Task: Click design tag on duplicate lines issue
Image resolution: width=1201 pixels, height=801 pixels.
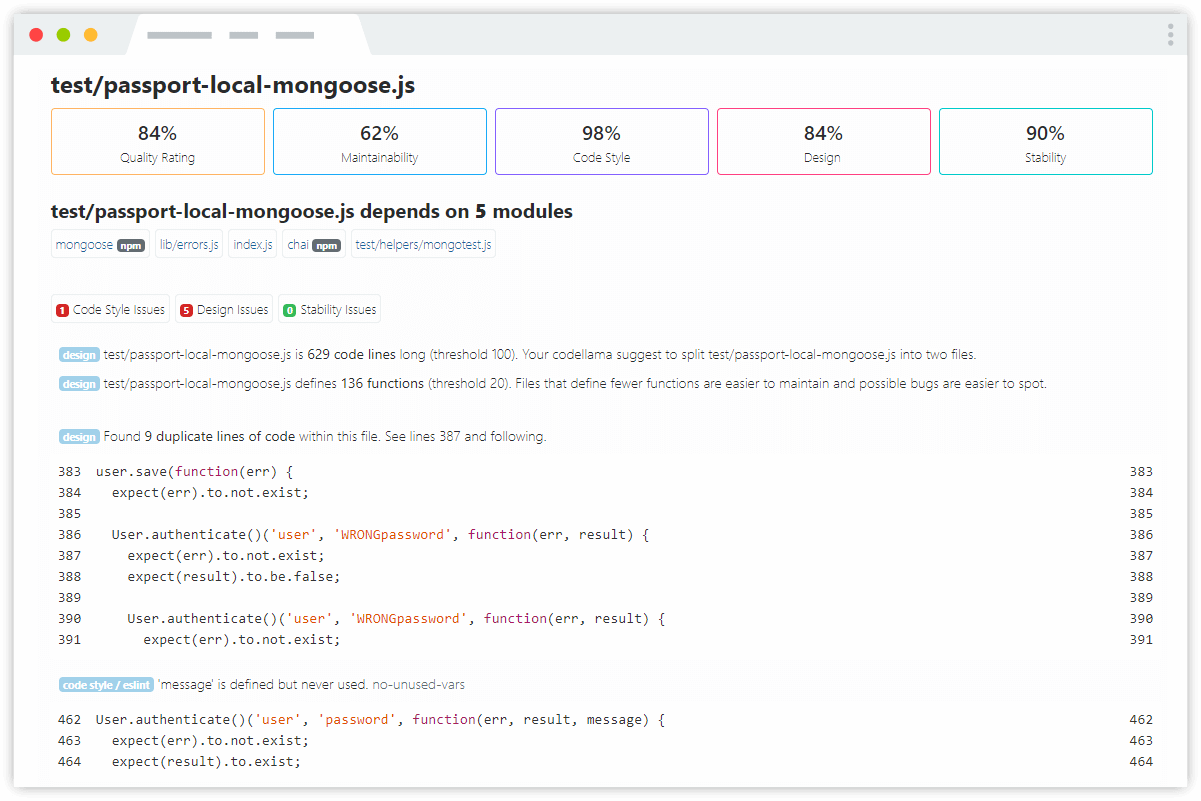Action: click(79, 437)
